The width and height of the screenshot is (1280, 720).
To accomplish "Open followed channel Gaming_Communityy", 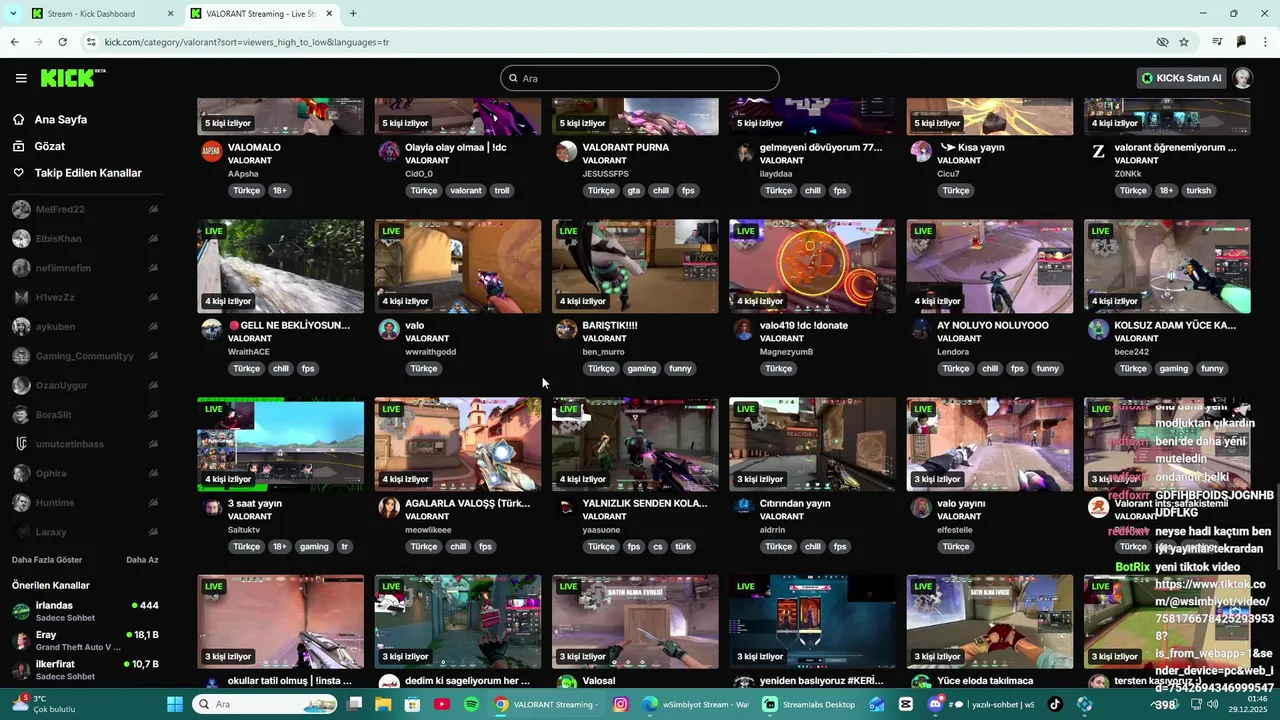I will tap(84, 356).
